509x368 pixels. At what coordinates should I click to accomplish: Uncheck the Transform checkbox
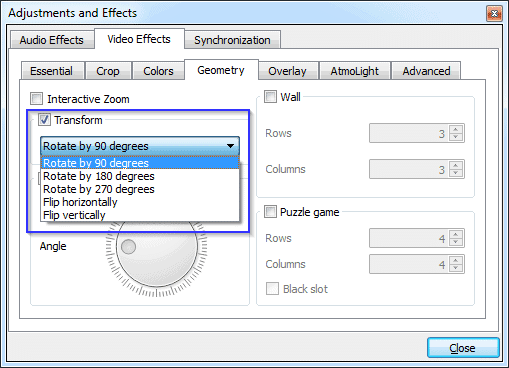click(x=44, y=120)
